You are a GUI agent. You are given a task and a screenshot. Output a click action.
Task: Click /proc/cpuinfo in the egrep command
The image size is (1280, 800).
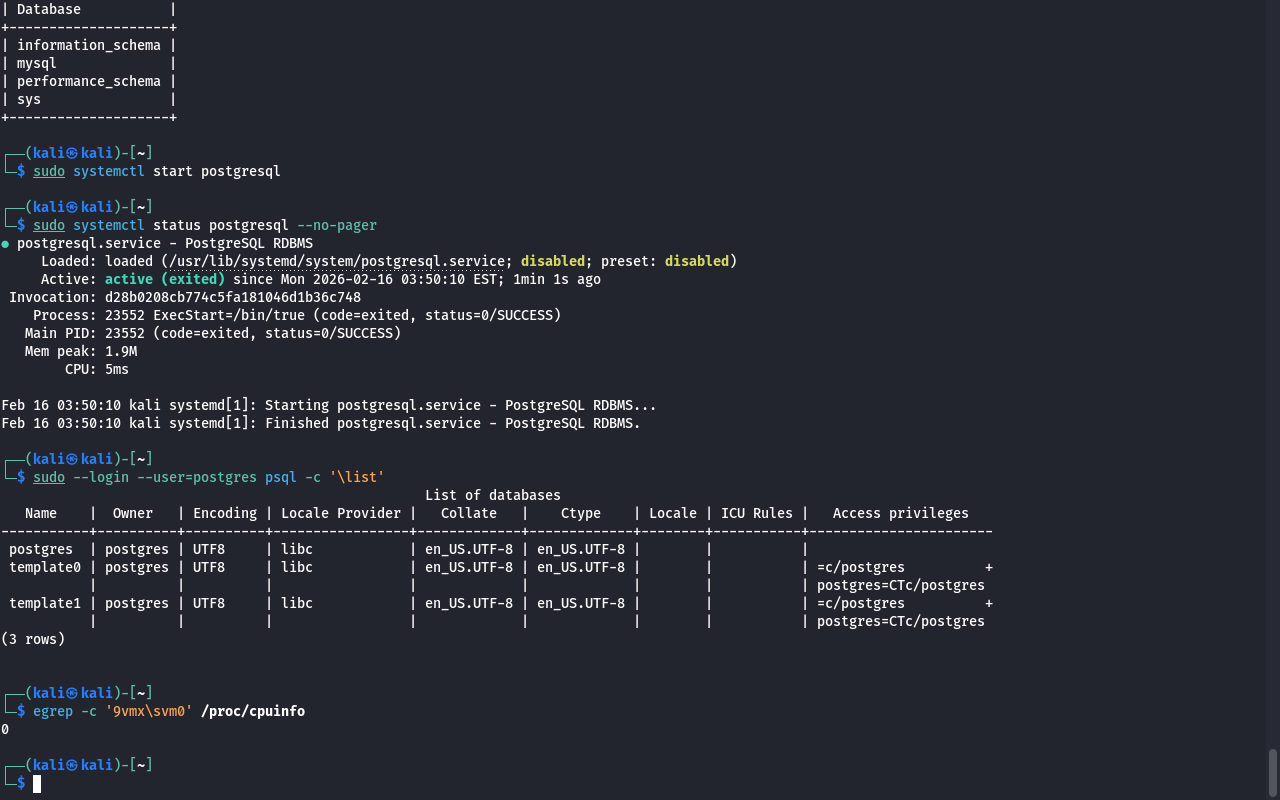pos(253,711)
